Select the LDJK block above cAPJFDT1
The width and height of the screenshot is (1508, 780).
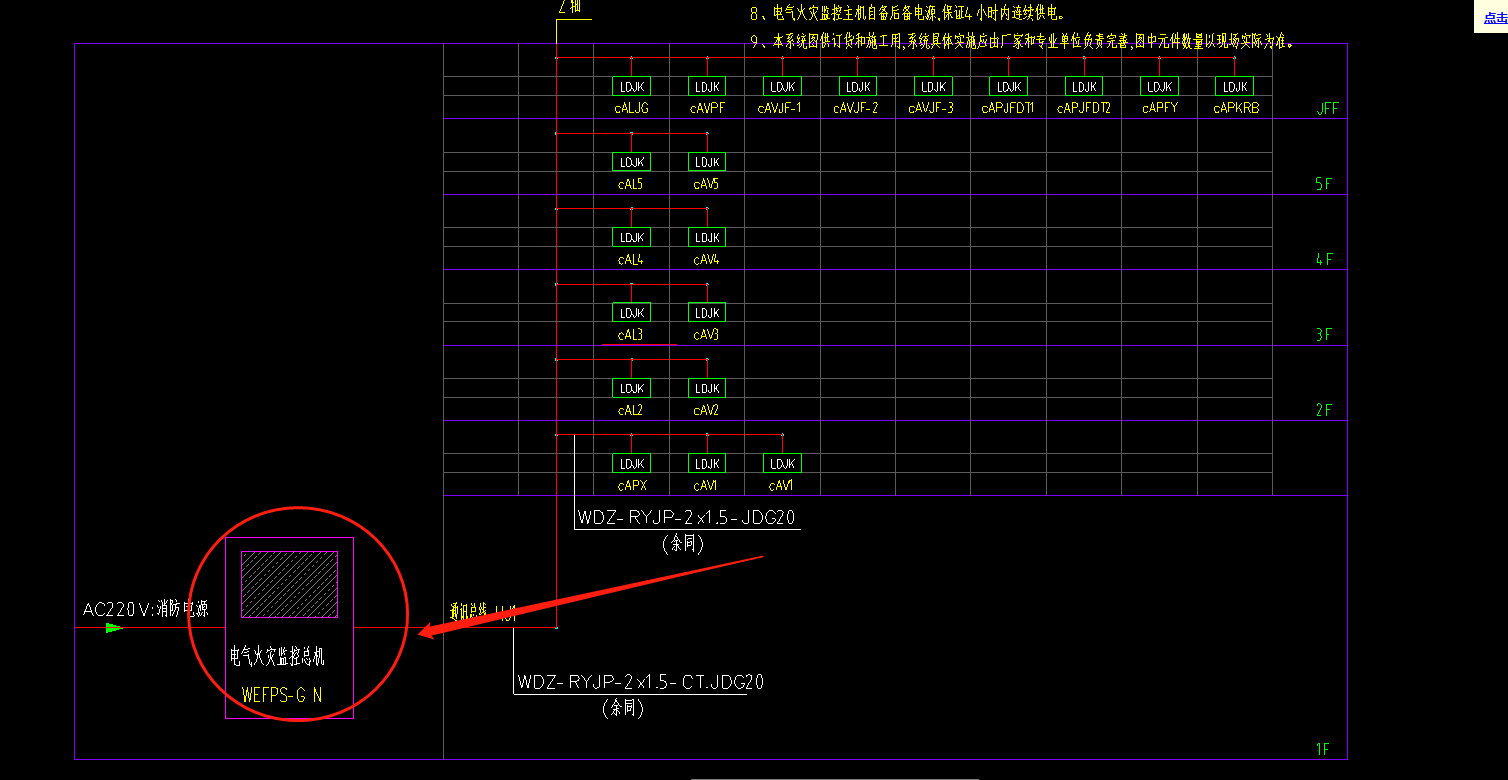[x=1008, y=87]
